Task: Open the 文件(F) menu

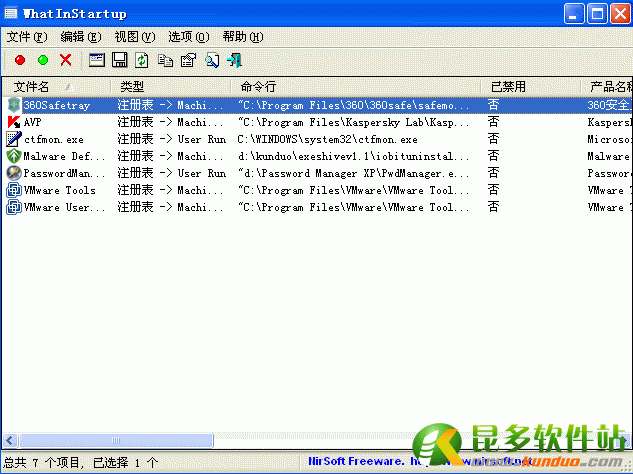Action: (x=27, y=37)
